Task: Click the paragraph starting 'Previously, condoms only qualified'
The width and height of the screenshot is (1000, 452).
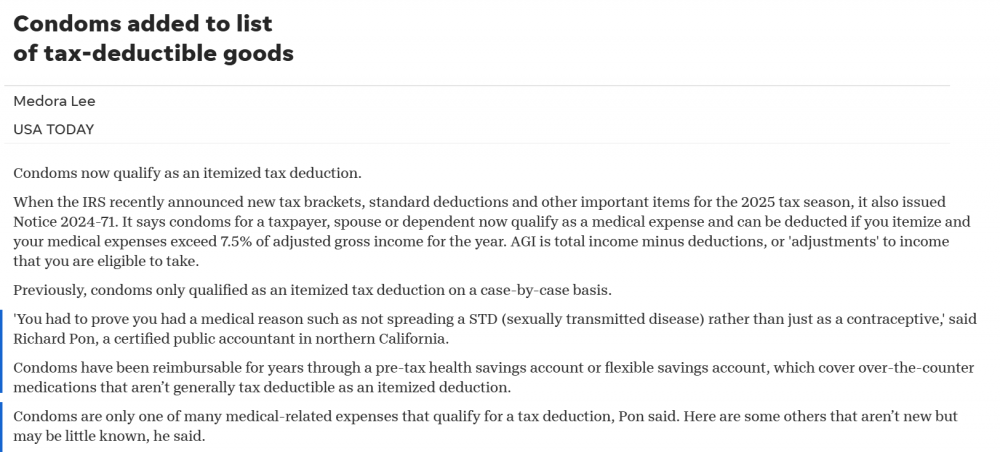Action: point(312,290)
